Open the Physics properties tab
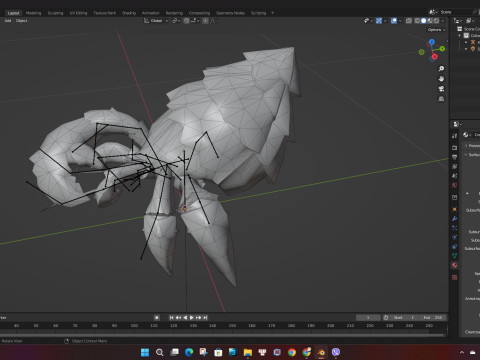 point(455,237)
